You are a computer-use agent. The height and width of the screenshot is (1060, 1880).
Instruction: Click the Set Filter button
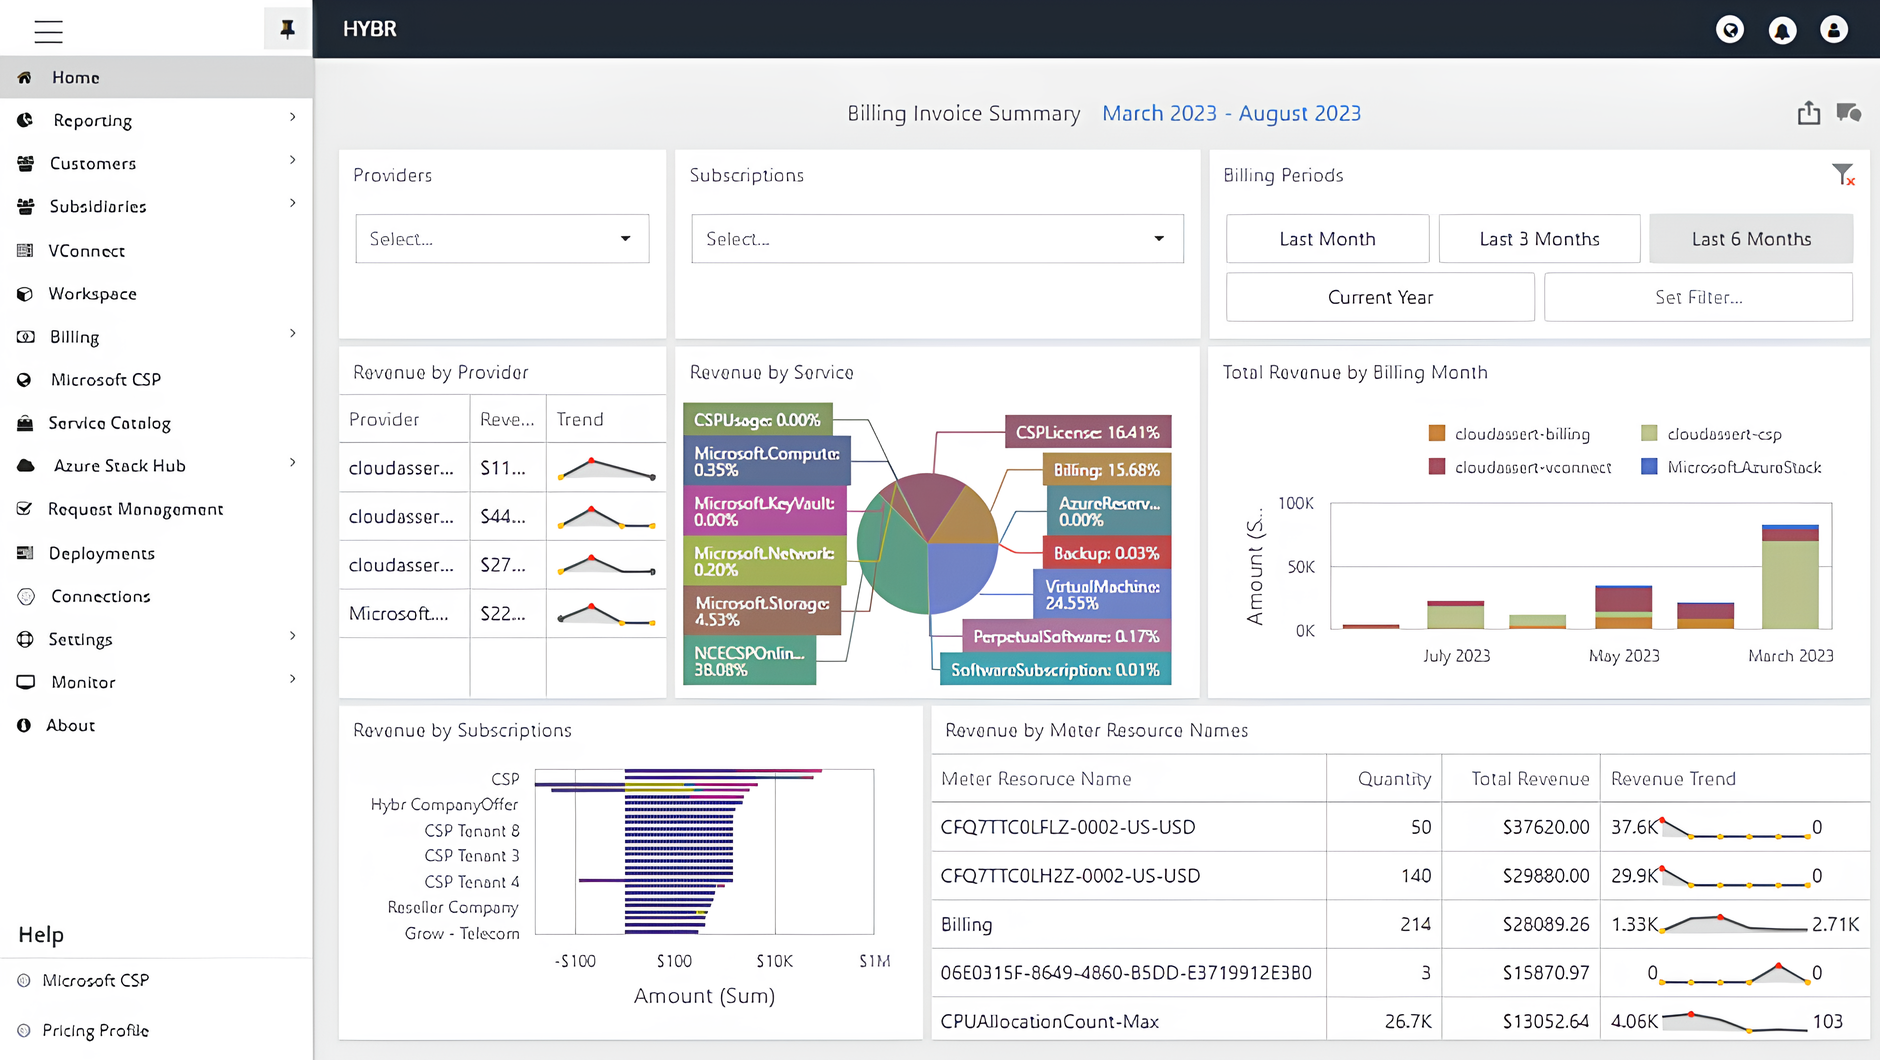point(1697,297)
